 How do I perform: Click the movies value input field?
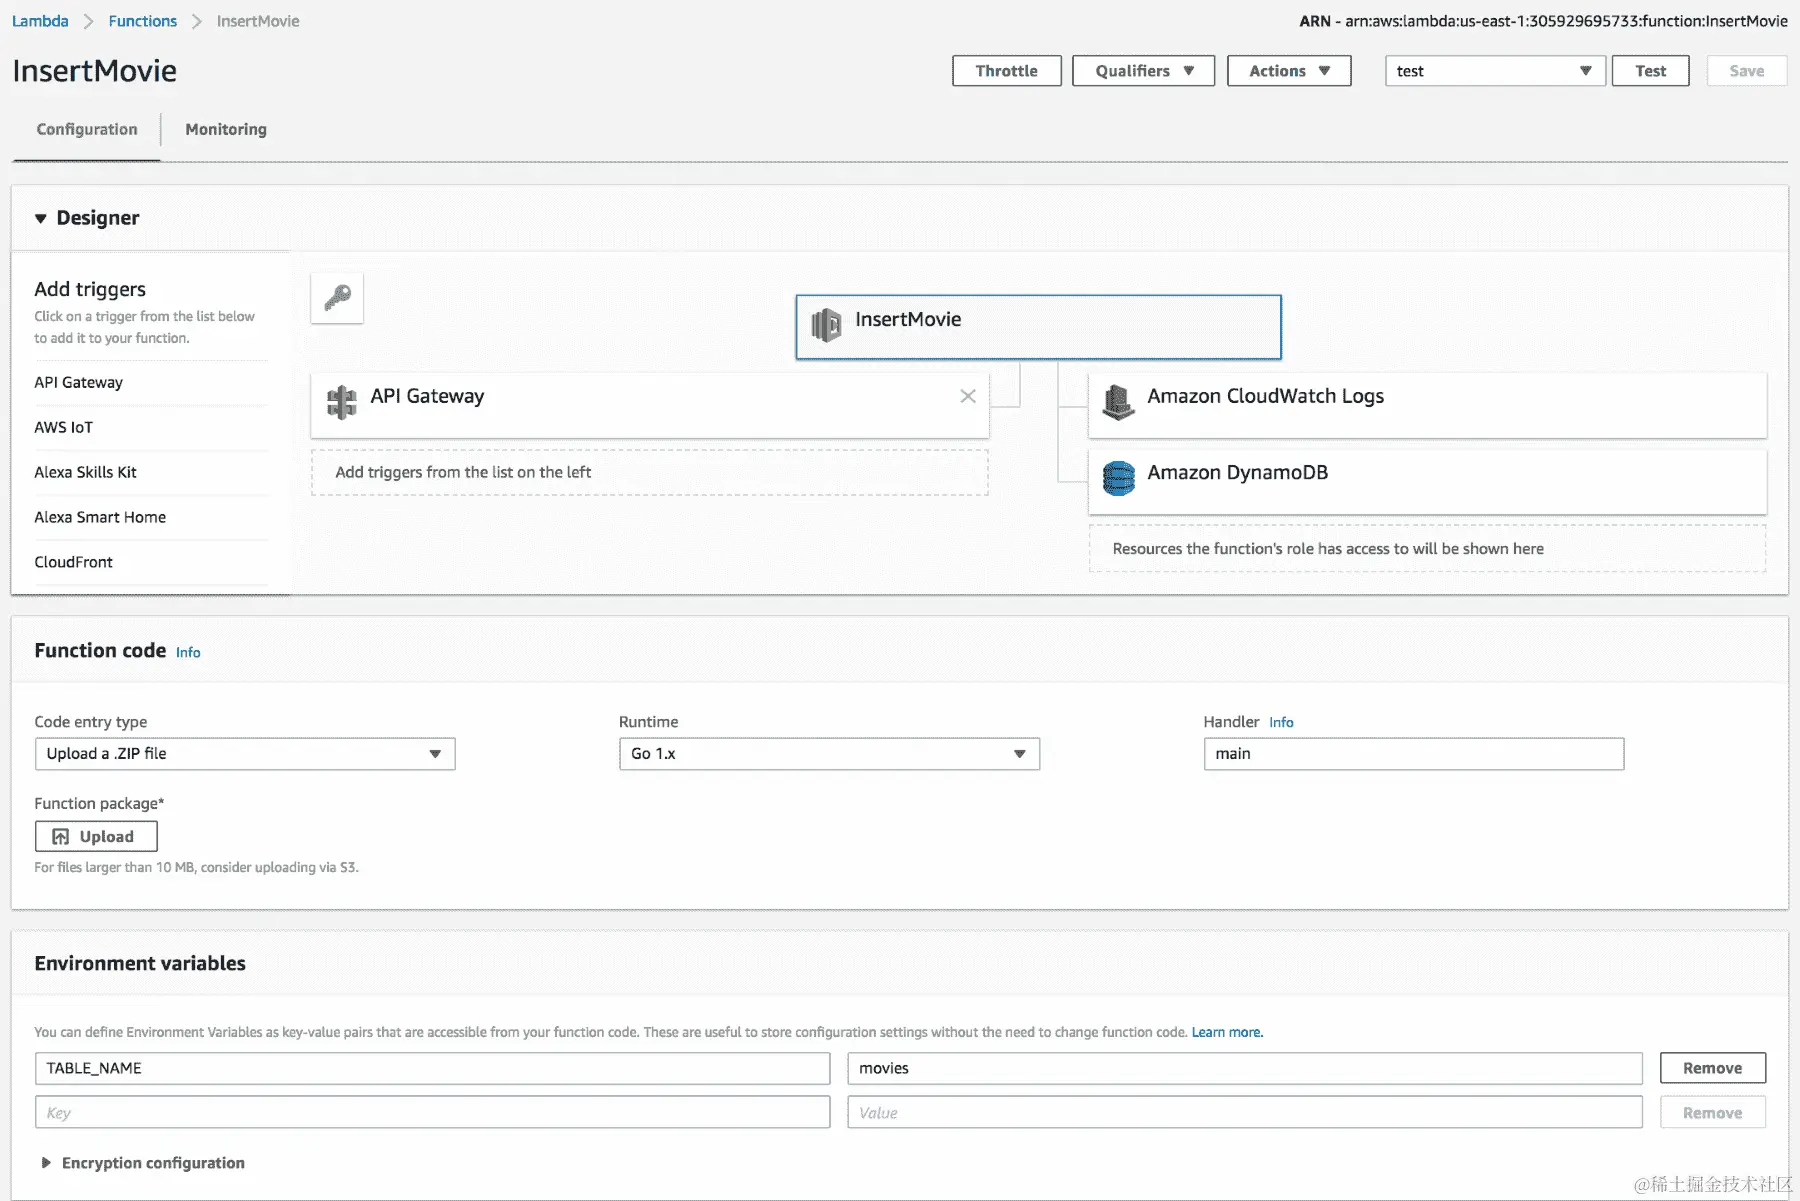1245,1068
